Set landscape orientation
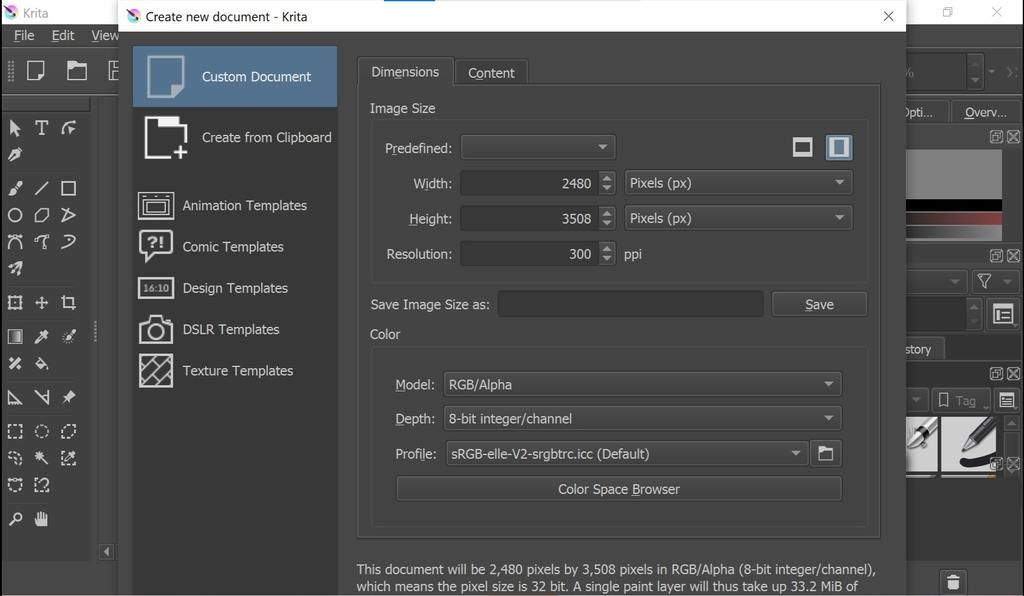Viewport: 1024px width, 596px height. click(x=803, y=147)
